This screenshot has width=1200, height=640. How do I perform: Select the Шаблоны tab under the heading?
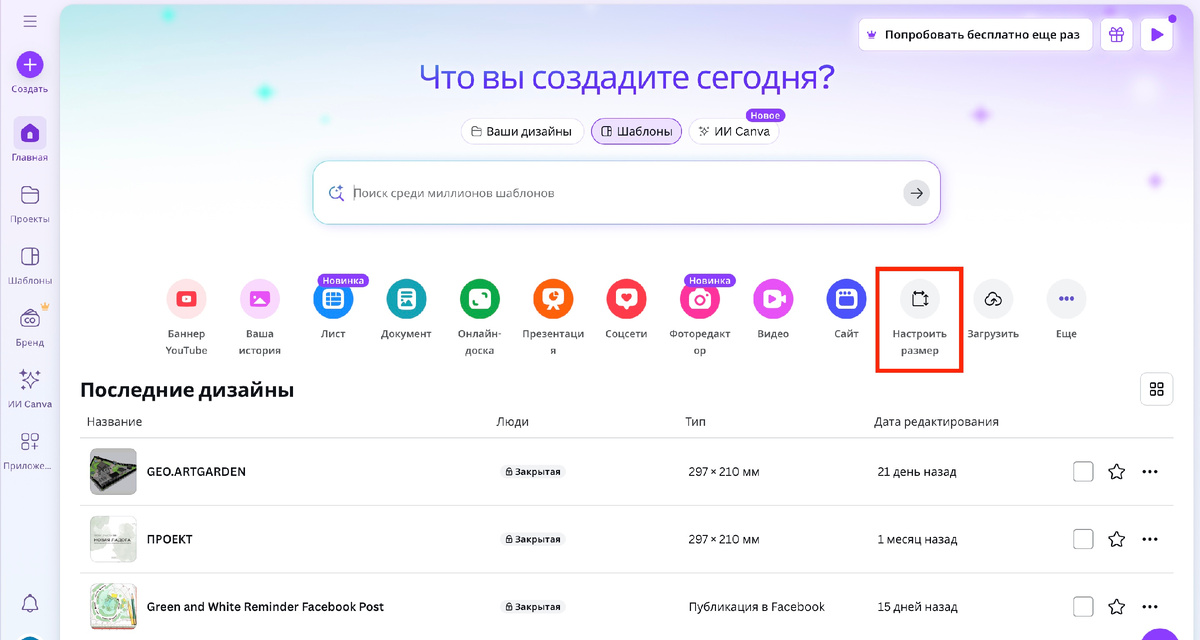pyautogui.click(x=637, y=131)
